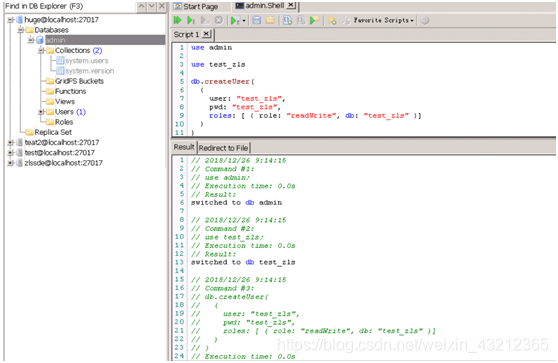
Task: Select the Databases tree folder
Action: (52, 30)
